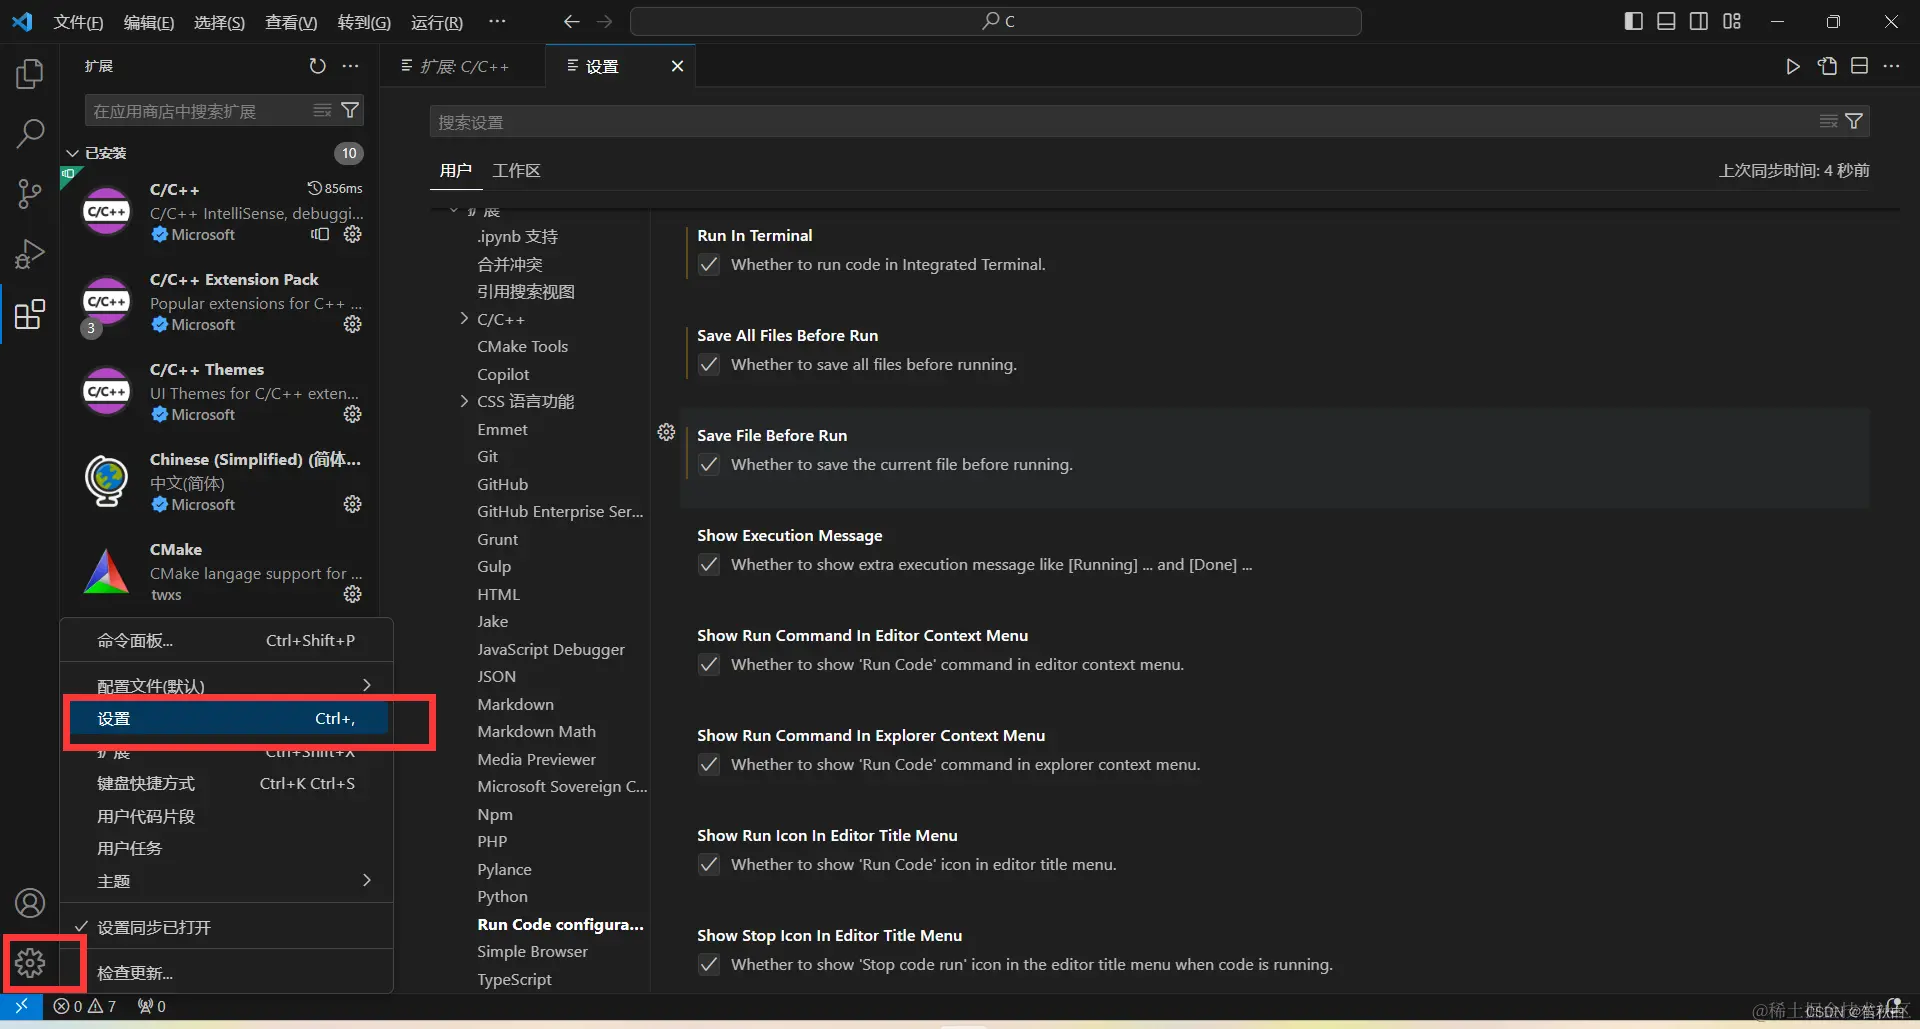Toggle secondary side bar layout icon
Viewport: 1920px width, 1029px height.
[x=1699, y=21]
